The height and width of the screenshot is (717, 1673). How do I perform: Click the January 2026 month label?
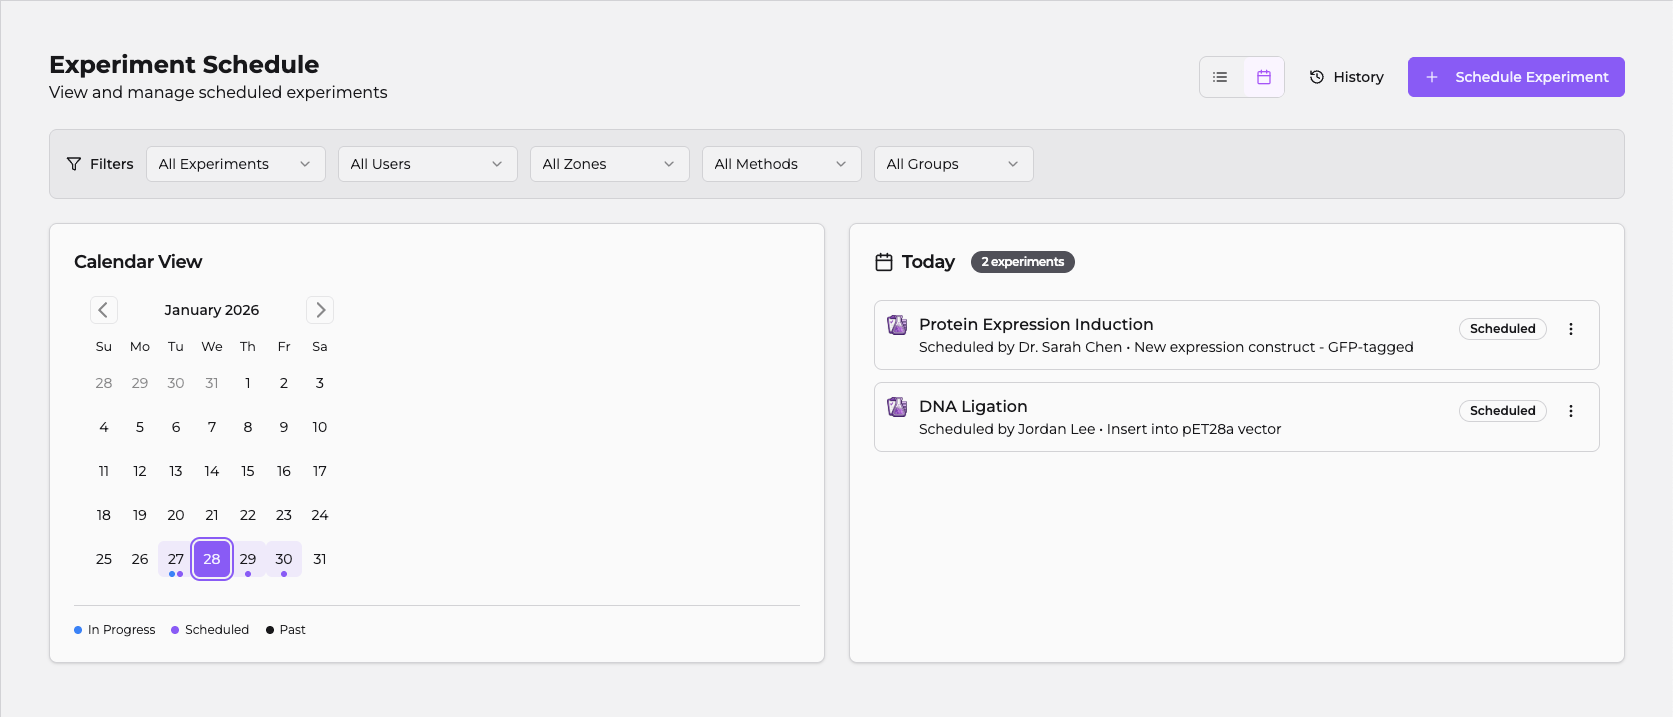(x=212, y=310)
